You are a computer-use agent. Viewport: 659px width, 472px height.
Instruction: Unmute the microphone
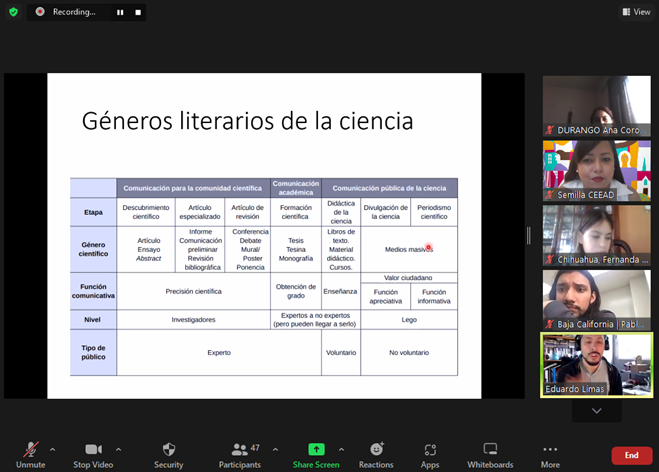30,455
